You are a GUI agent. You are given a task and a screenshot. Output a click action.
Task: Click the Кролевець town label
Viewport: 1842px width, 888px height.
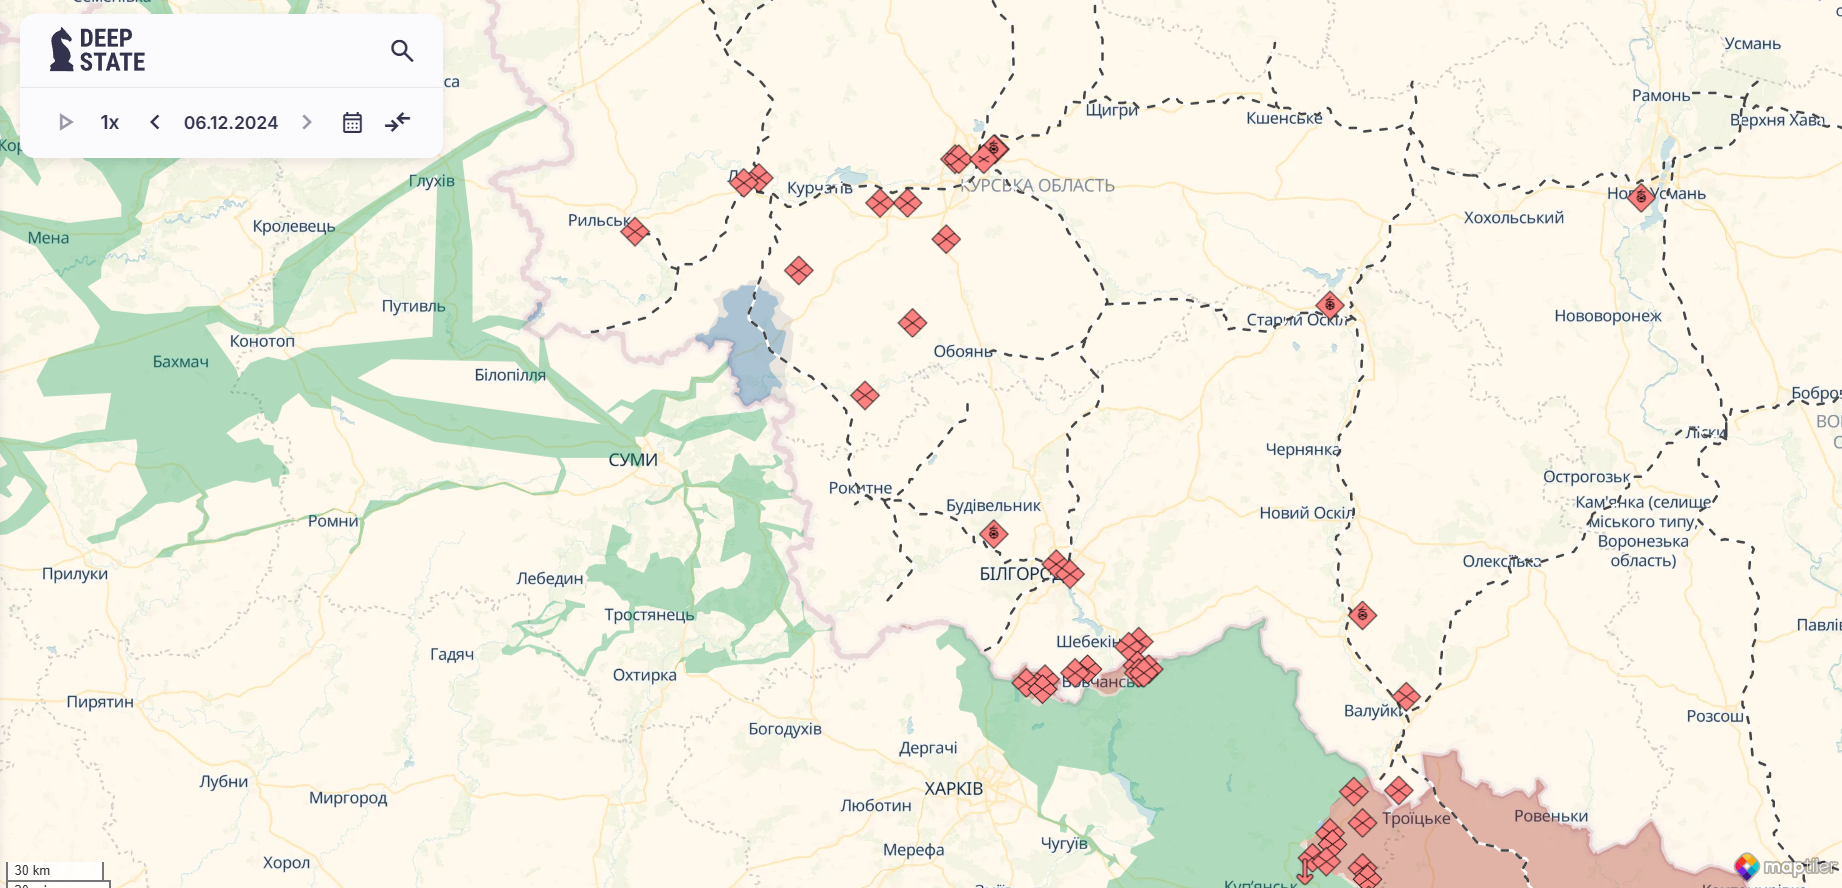pyautogui.click(x=294, y=226)
